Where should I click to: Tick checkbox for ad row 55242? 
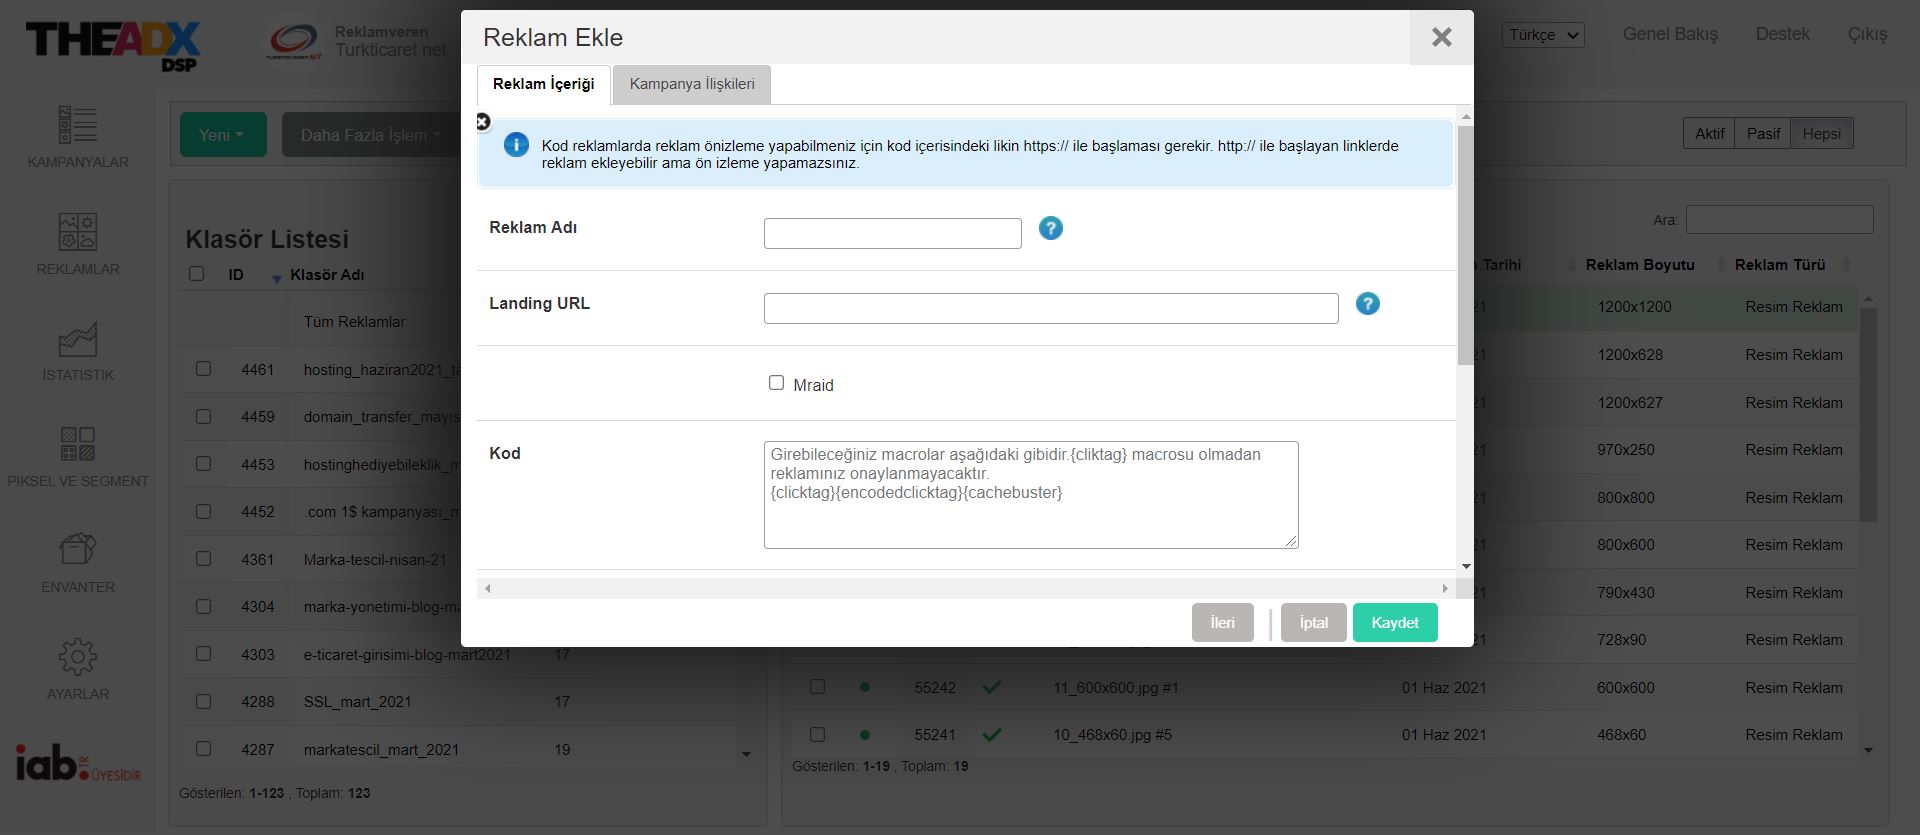(x=817, y=687)
